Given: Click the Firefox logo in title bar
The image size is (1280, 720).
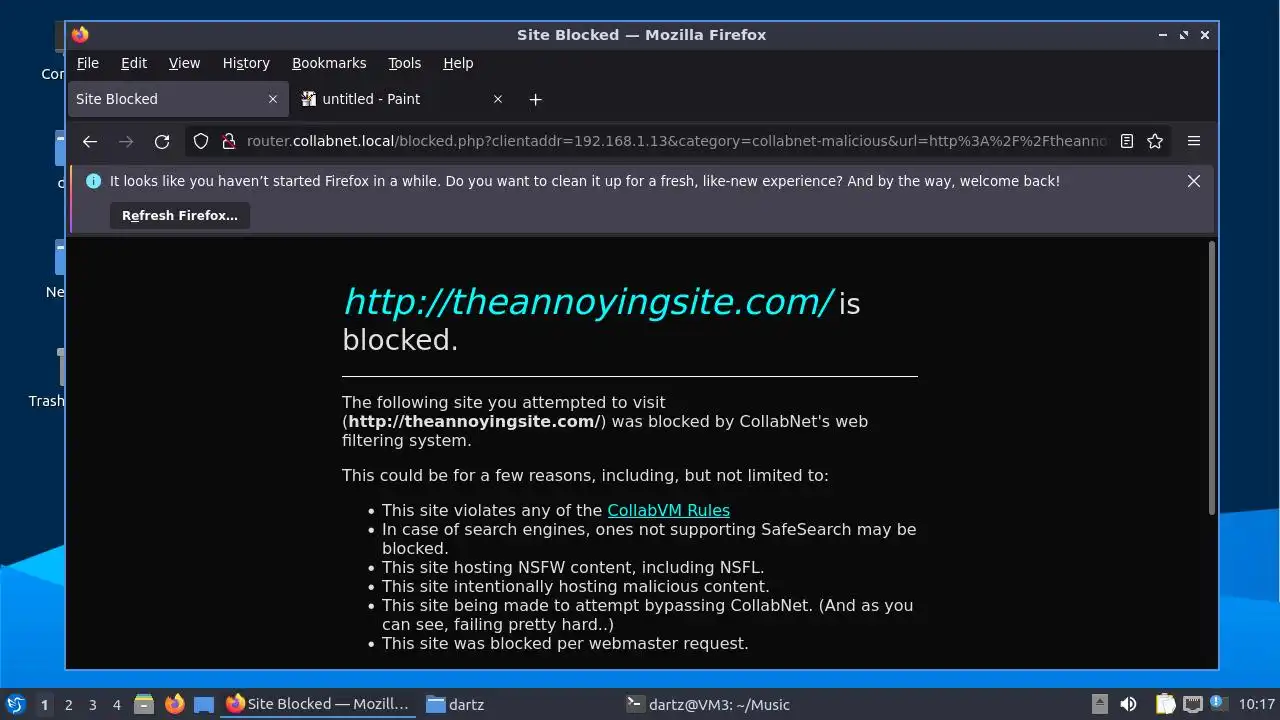Looking at the screenshot, I should (80, 34).
